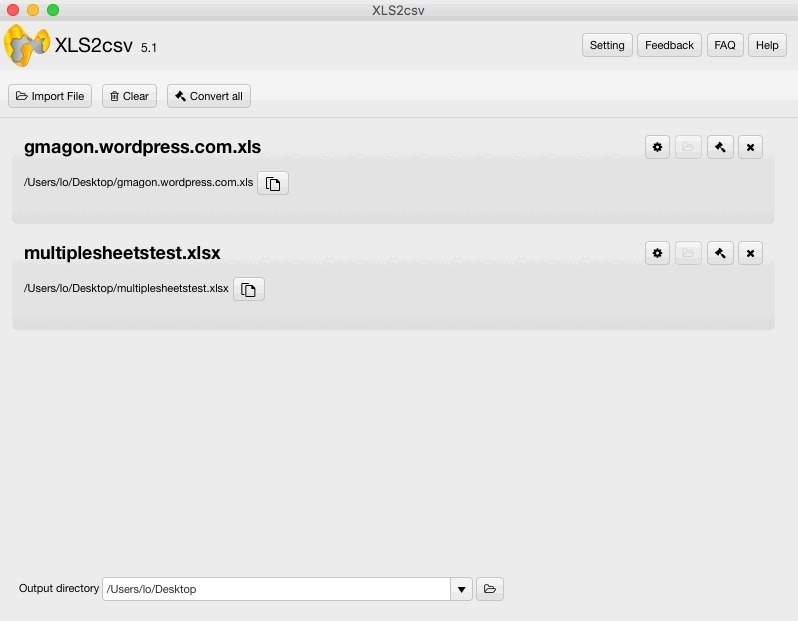
Task: Open the Help page
Action: click(x=767, y=45)
